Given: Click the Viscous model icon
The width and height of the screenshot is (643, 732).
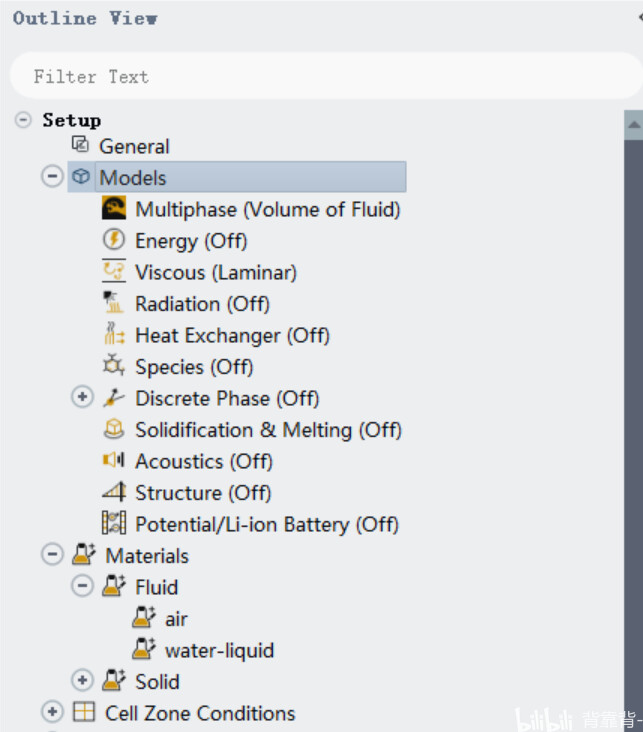Looking at the screenshot, I should click(115, 272).
